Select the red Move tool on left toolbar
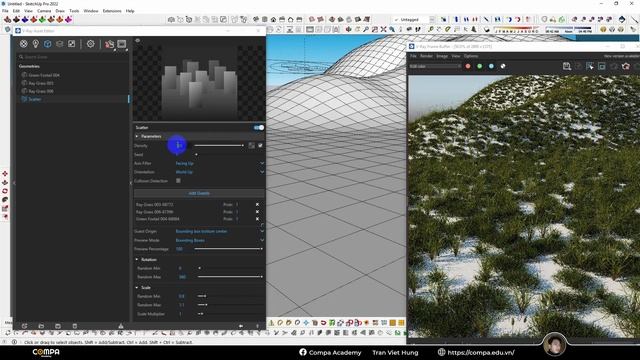 [5, 174]
